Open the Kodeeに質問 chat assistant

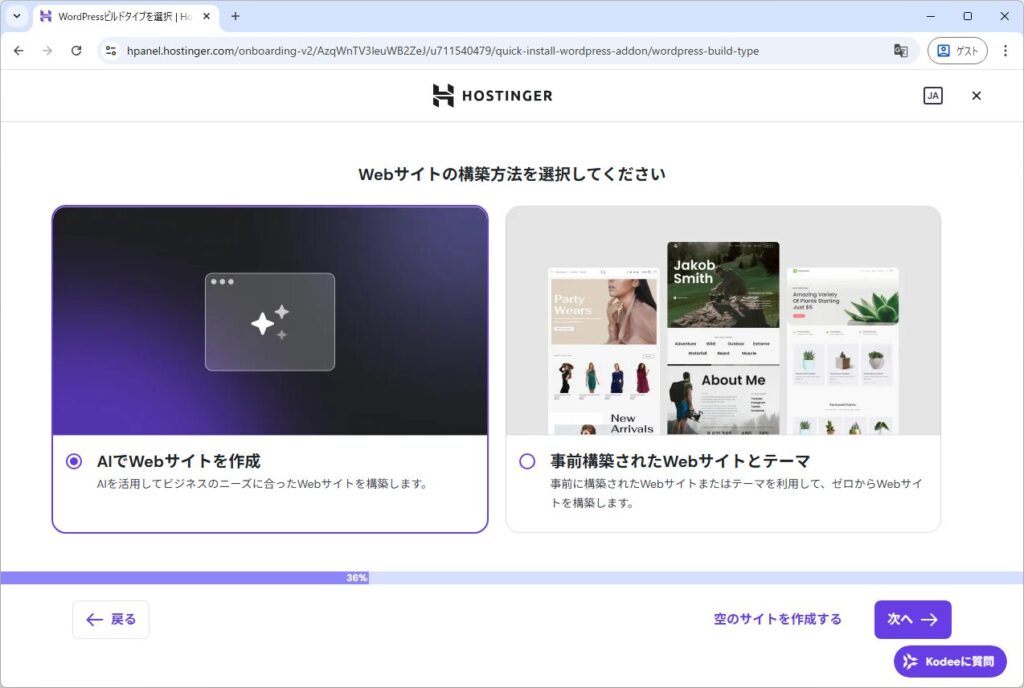click(950, 661)
